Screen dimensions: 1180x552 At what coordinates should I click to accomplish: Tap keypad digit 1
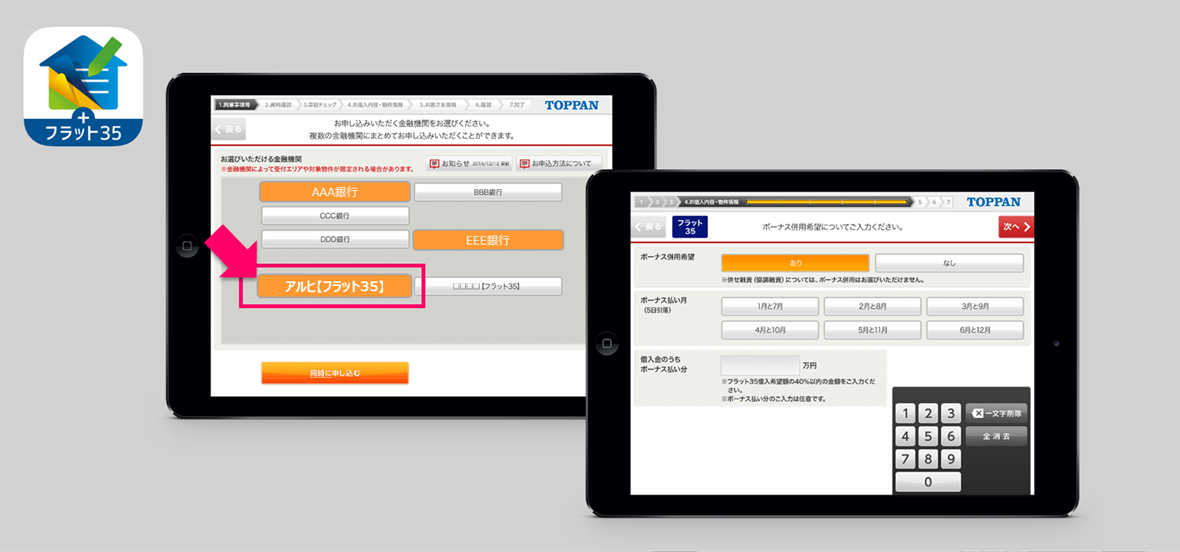(906, 414)
